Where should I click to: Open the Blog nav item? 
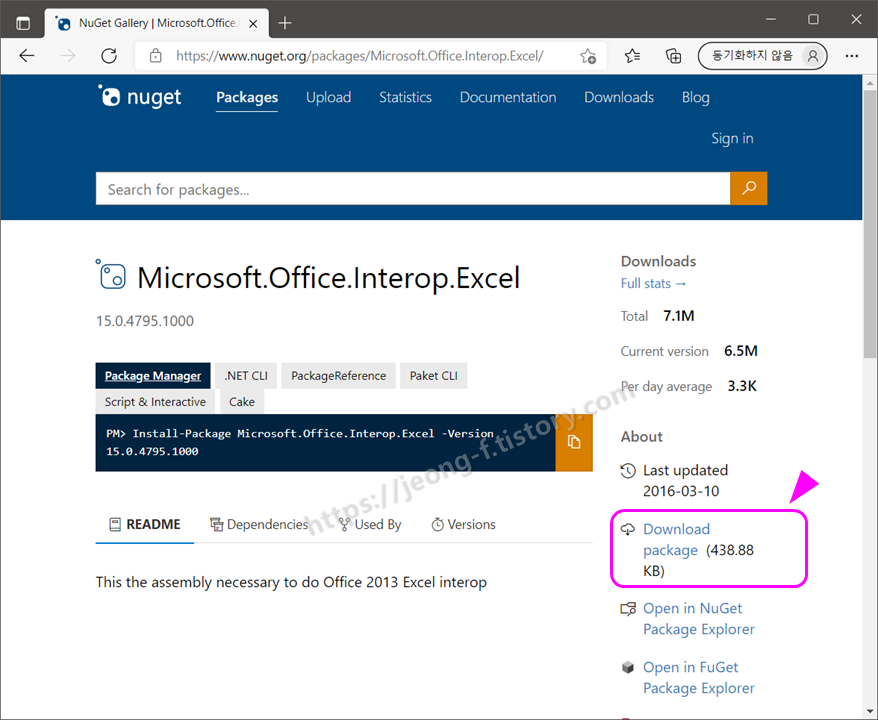pos(695,97)
